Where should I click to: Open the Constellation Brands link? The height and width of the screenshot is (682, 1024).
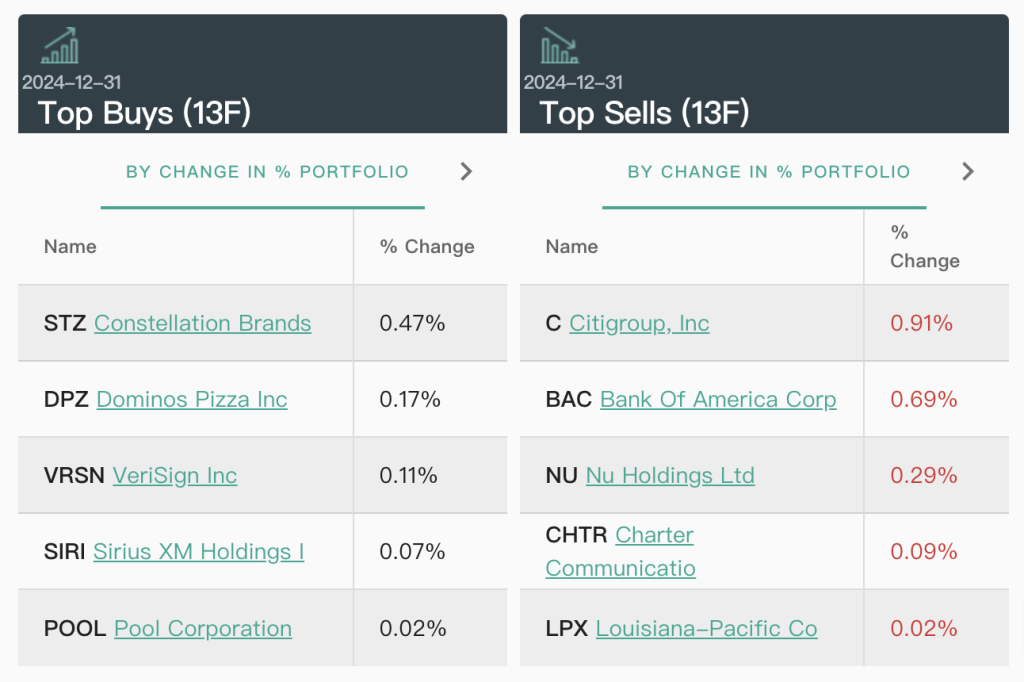203,323
